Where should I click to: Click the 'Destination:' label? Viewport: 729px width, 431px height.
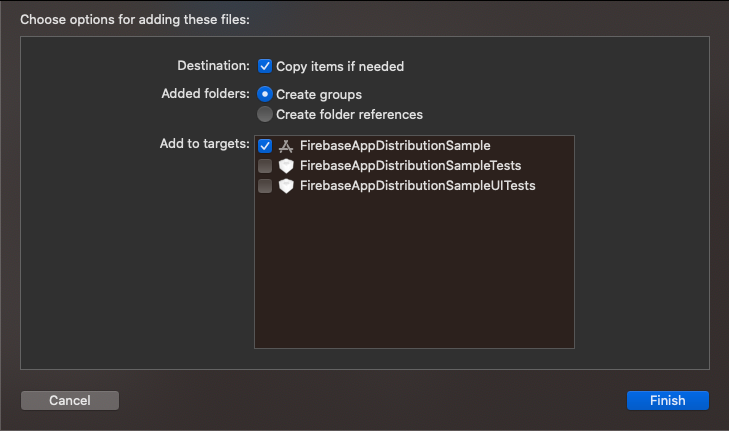213,66
